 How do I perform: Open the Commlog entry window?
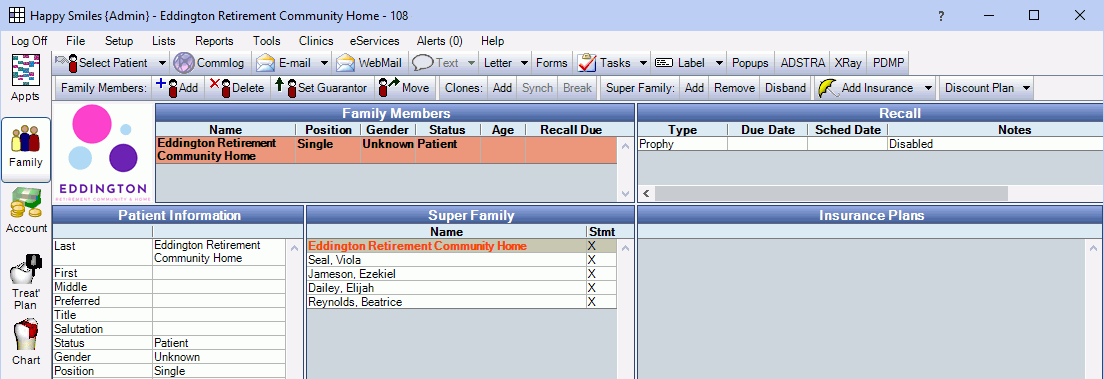tap(210, 63)
